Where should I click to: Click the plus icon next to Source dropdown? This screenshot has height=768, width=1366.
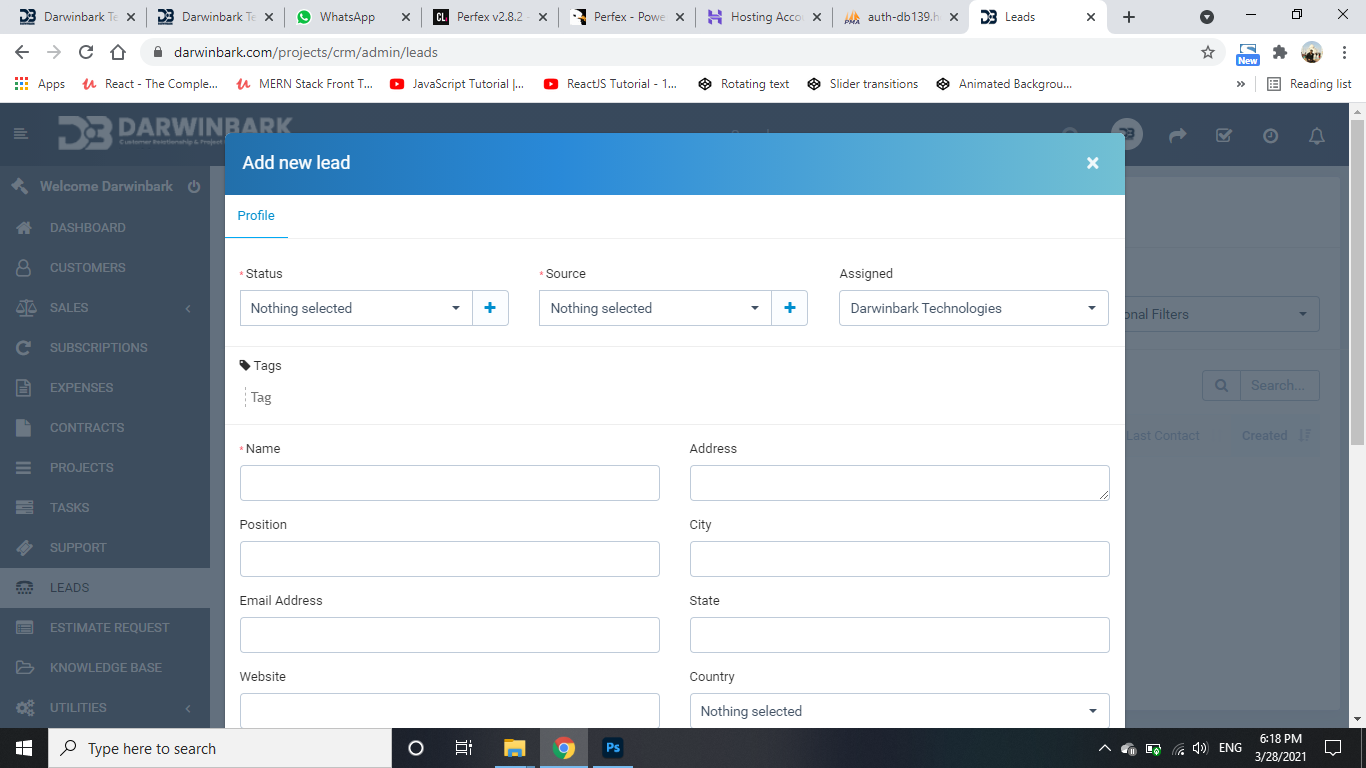coord(789,308)
